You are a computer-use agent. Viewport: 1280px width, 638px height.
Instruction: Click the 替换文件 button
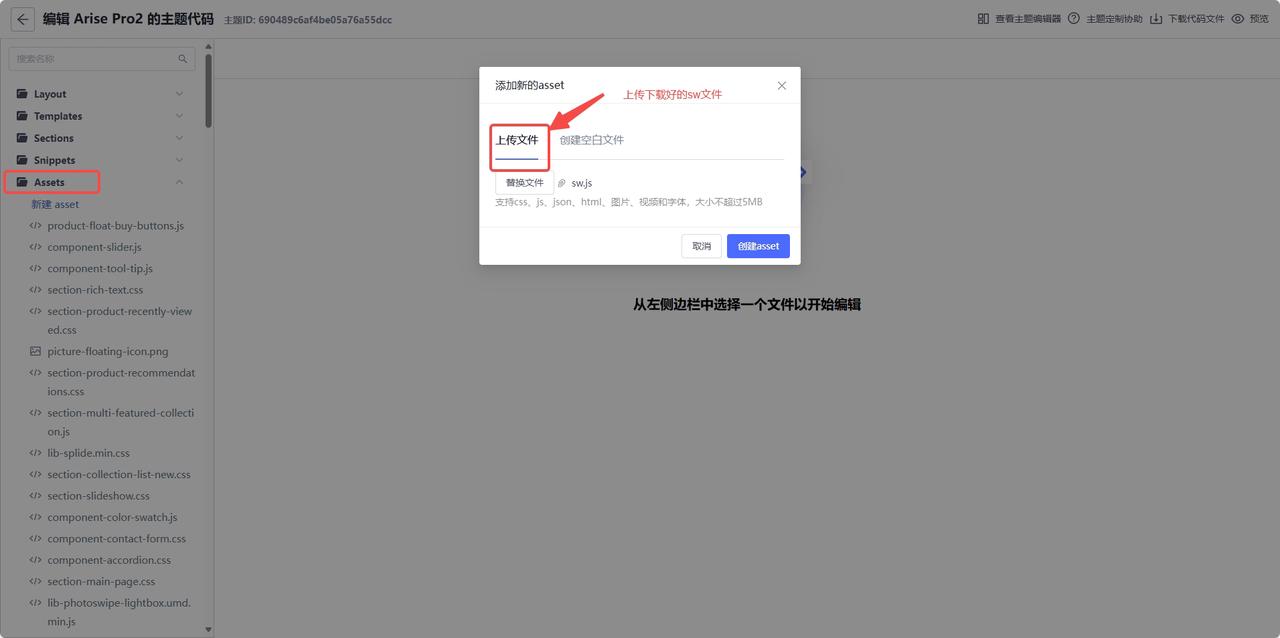[524, 183]
